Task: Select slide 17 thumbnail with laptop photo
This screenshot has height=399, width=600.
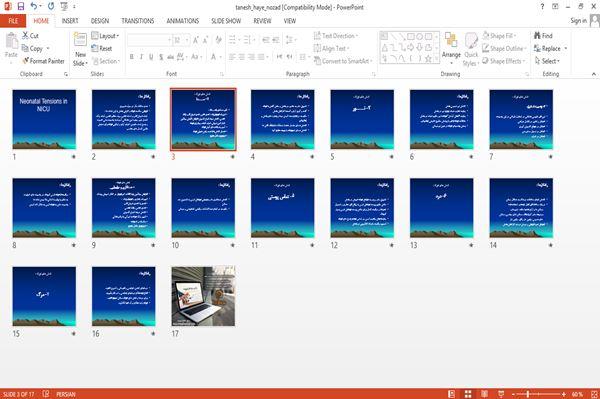Action: tap(203, 296)
